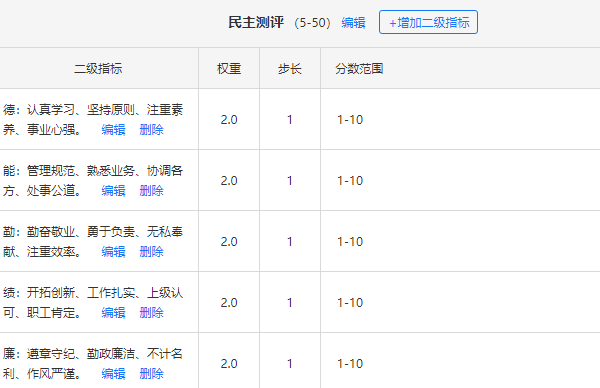Viewport: 600px width, 388px height.
Task: Click weight 2.0 in the 能 row
Action: tap(229, 181)
